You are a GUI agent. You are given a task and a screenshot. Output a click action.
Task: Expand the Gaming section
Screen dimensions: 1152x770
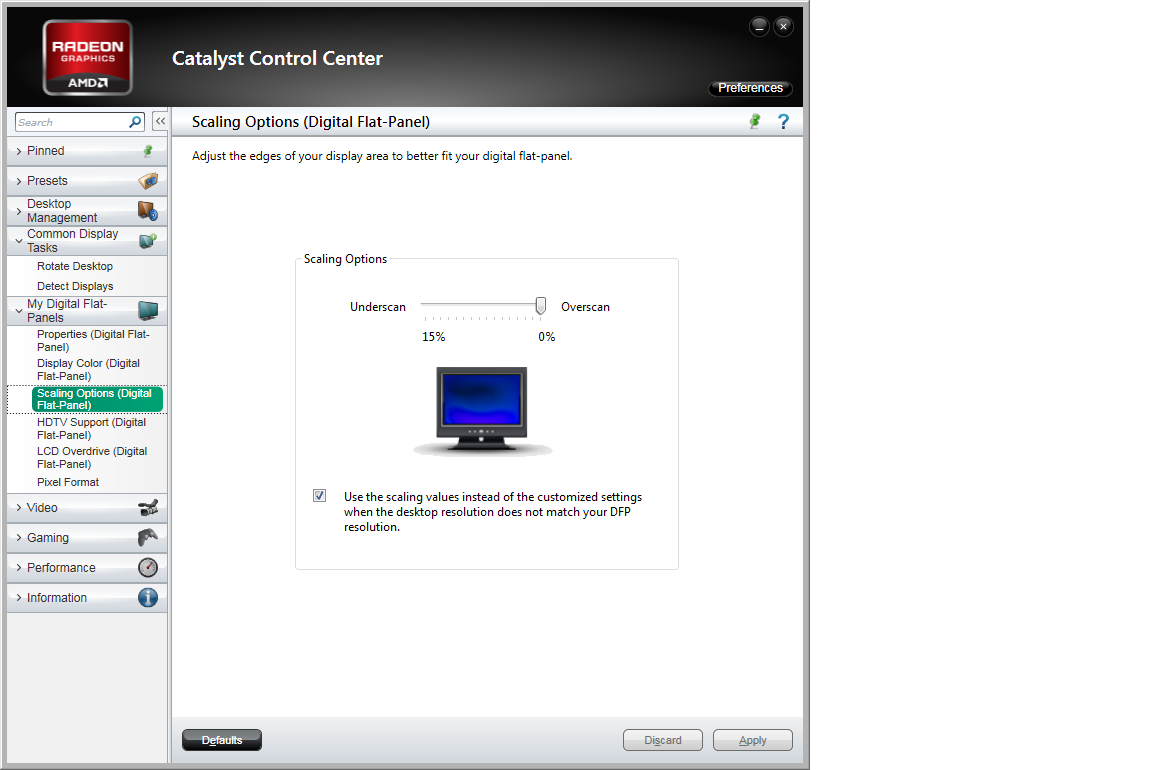click(19, 538)
